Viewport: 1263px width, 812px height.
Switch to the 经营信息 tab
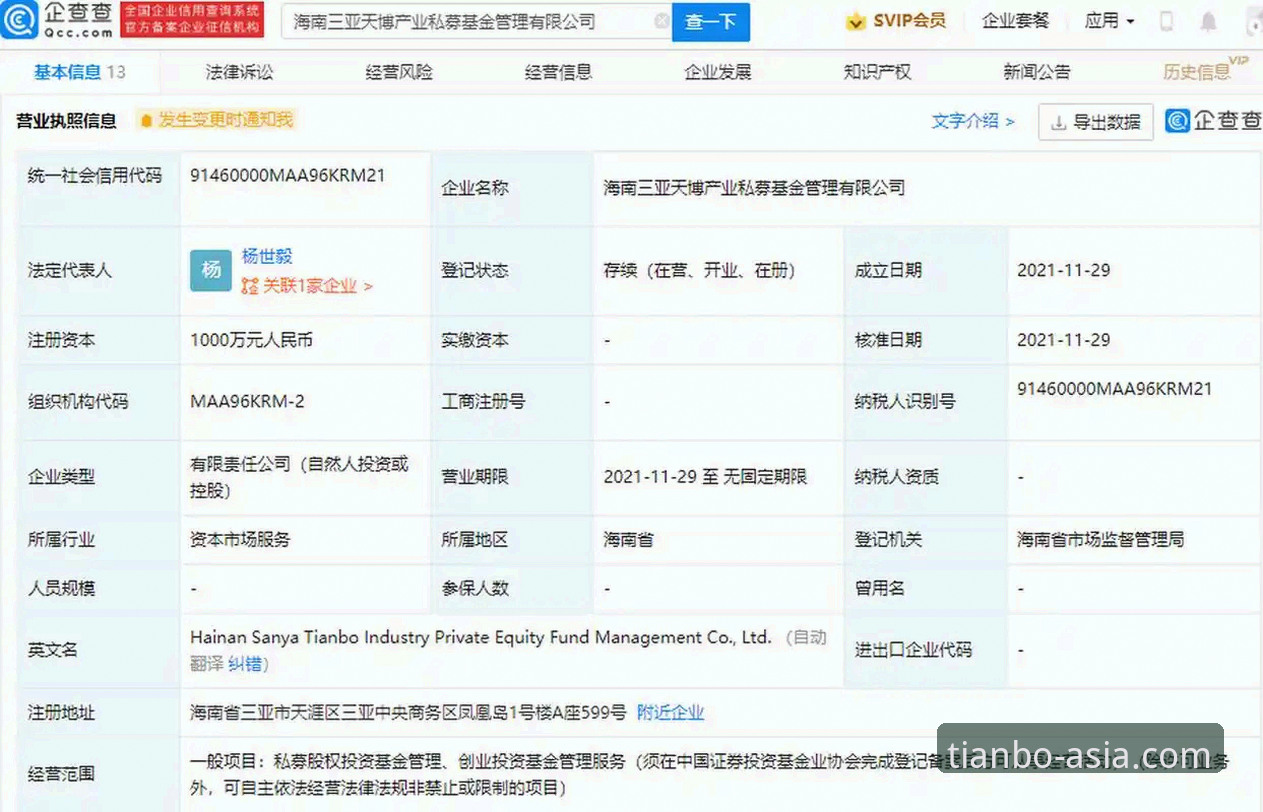tap(558, 72)
